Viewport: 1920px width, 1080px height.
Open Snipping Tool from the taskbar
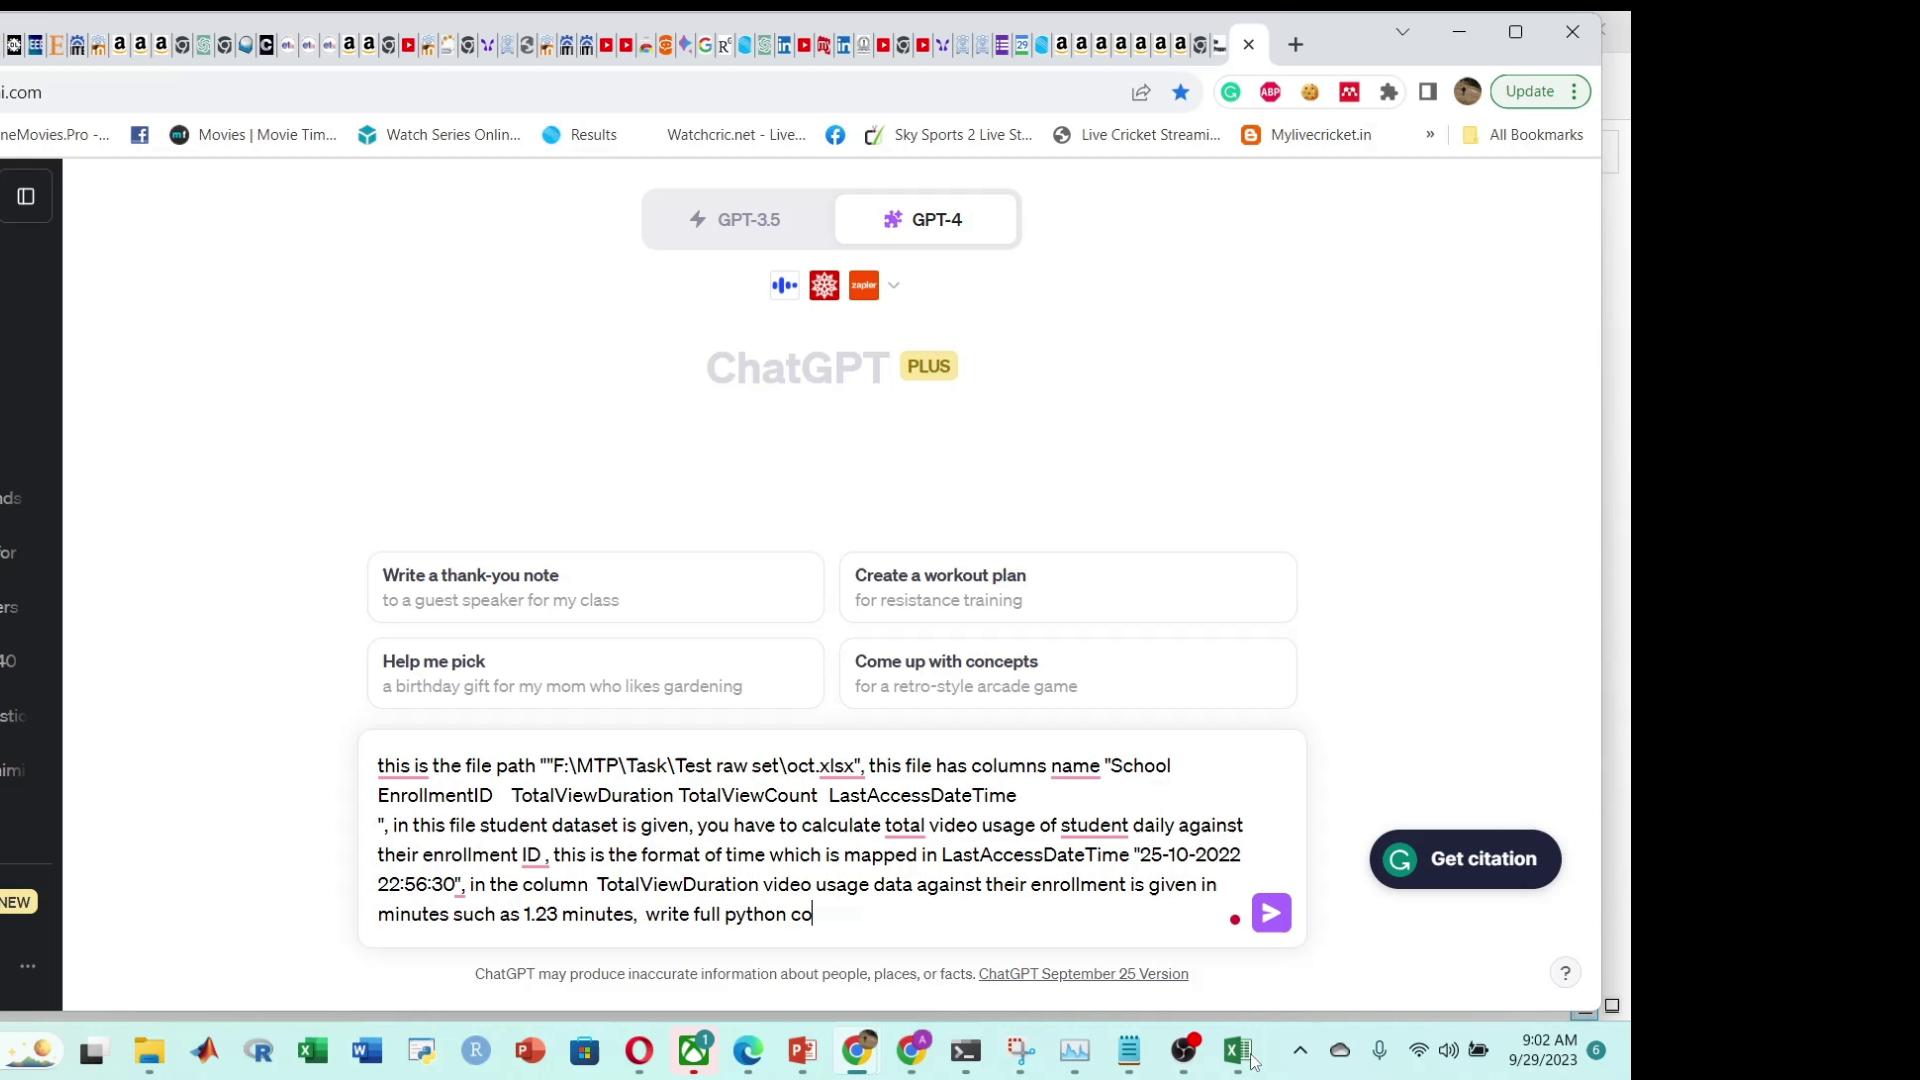click(x=1020, y=1051)
